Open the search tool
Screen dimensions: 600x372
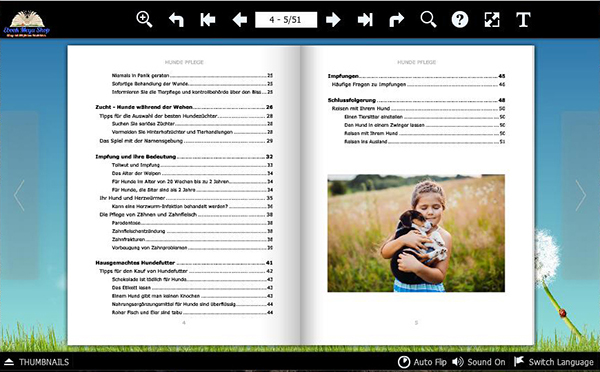tap(428, 20)
